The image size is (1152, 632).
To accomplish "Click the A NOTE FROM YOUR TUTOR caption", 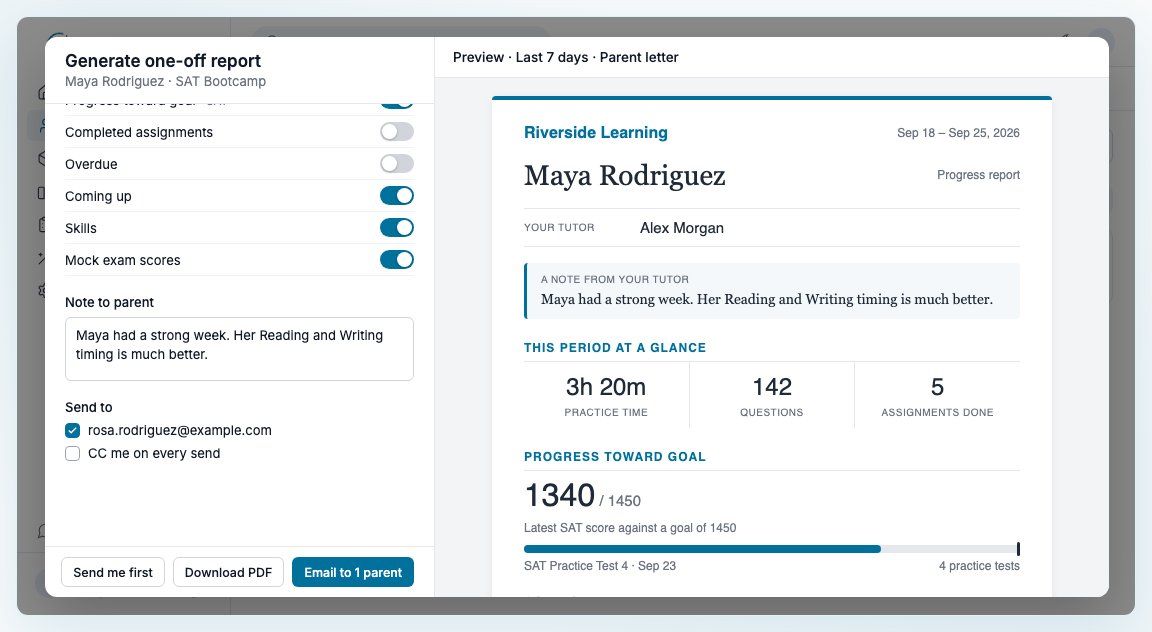I will (615, 279).
